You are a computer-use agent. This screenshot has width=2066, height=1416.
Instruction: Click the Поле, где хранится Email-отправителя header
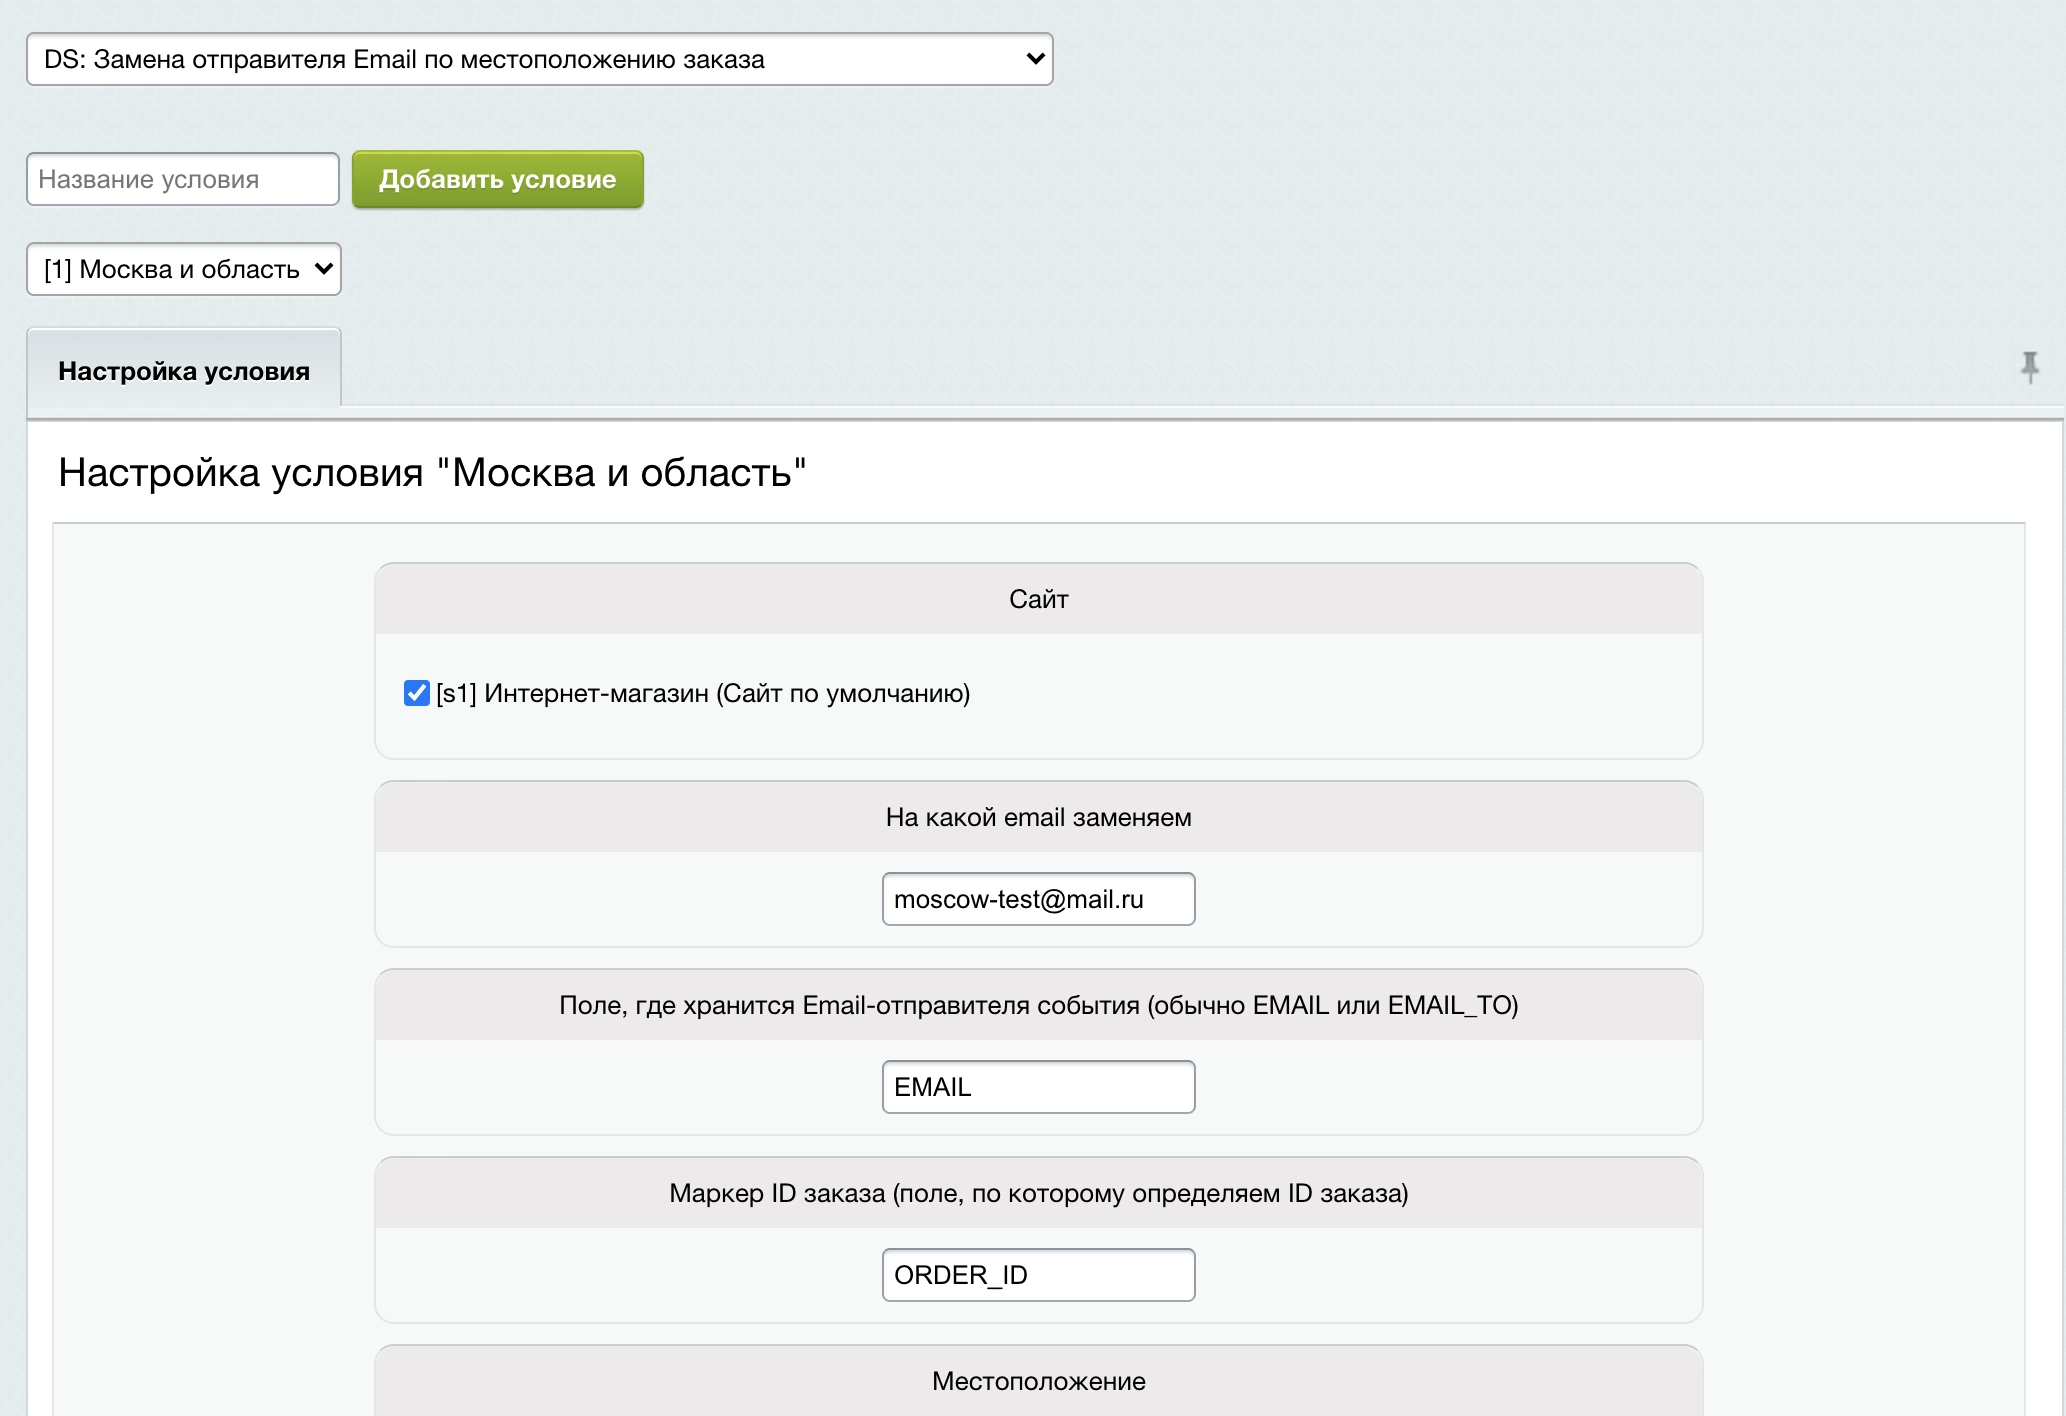(1038, 1005)
